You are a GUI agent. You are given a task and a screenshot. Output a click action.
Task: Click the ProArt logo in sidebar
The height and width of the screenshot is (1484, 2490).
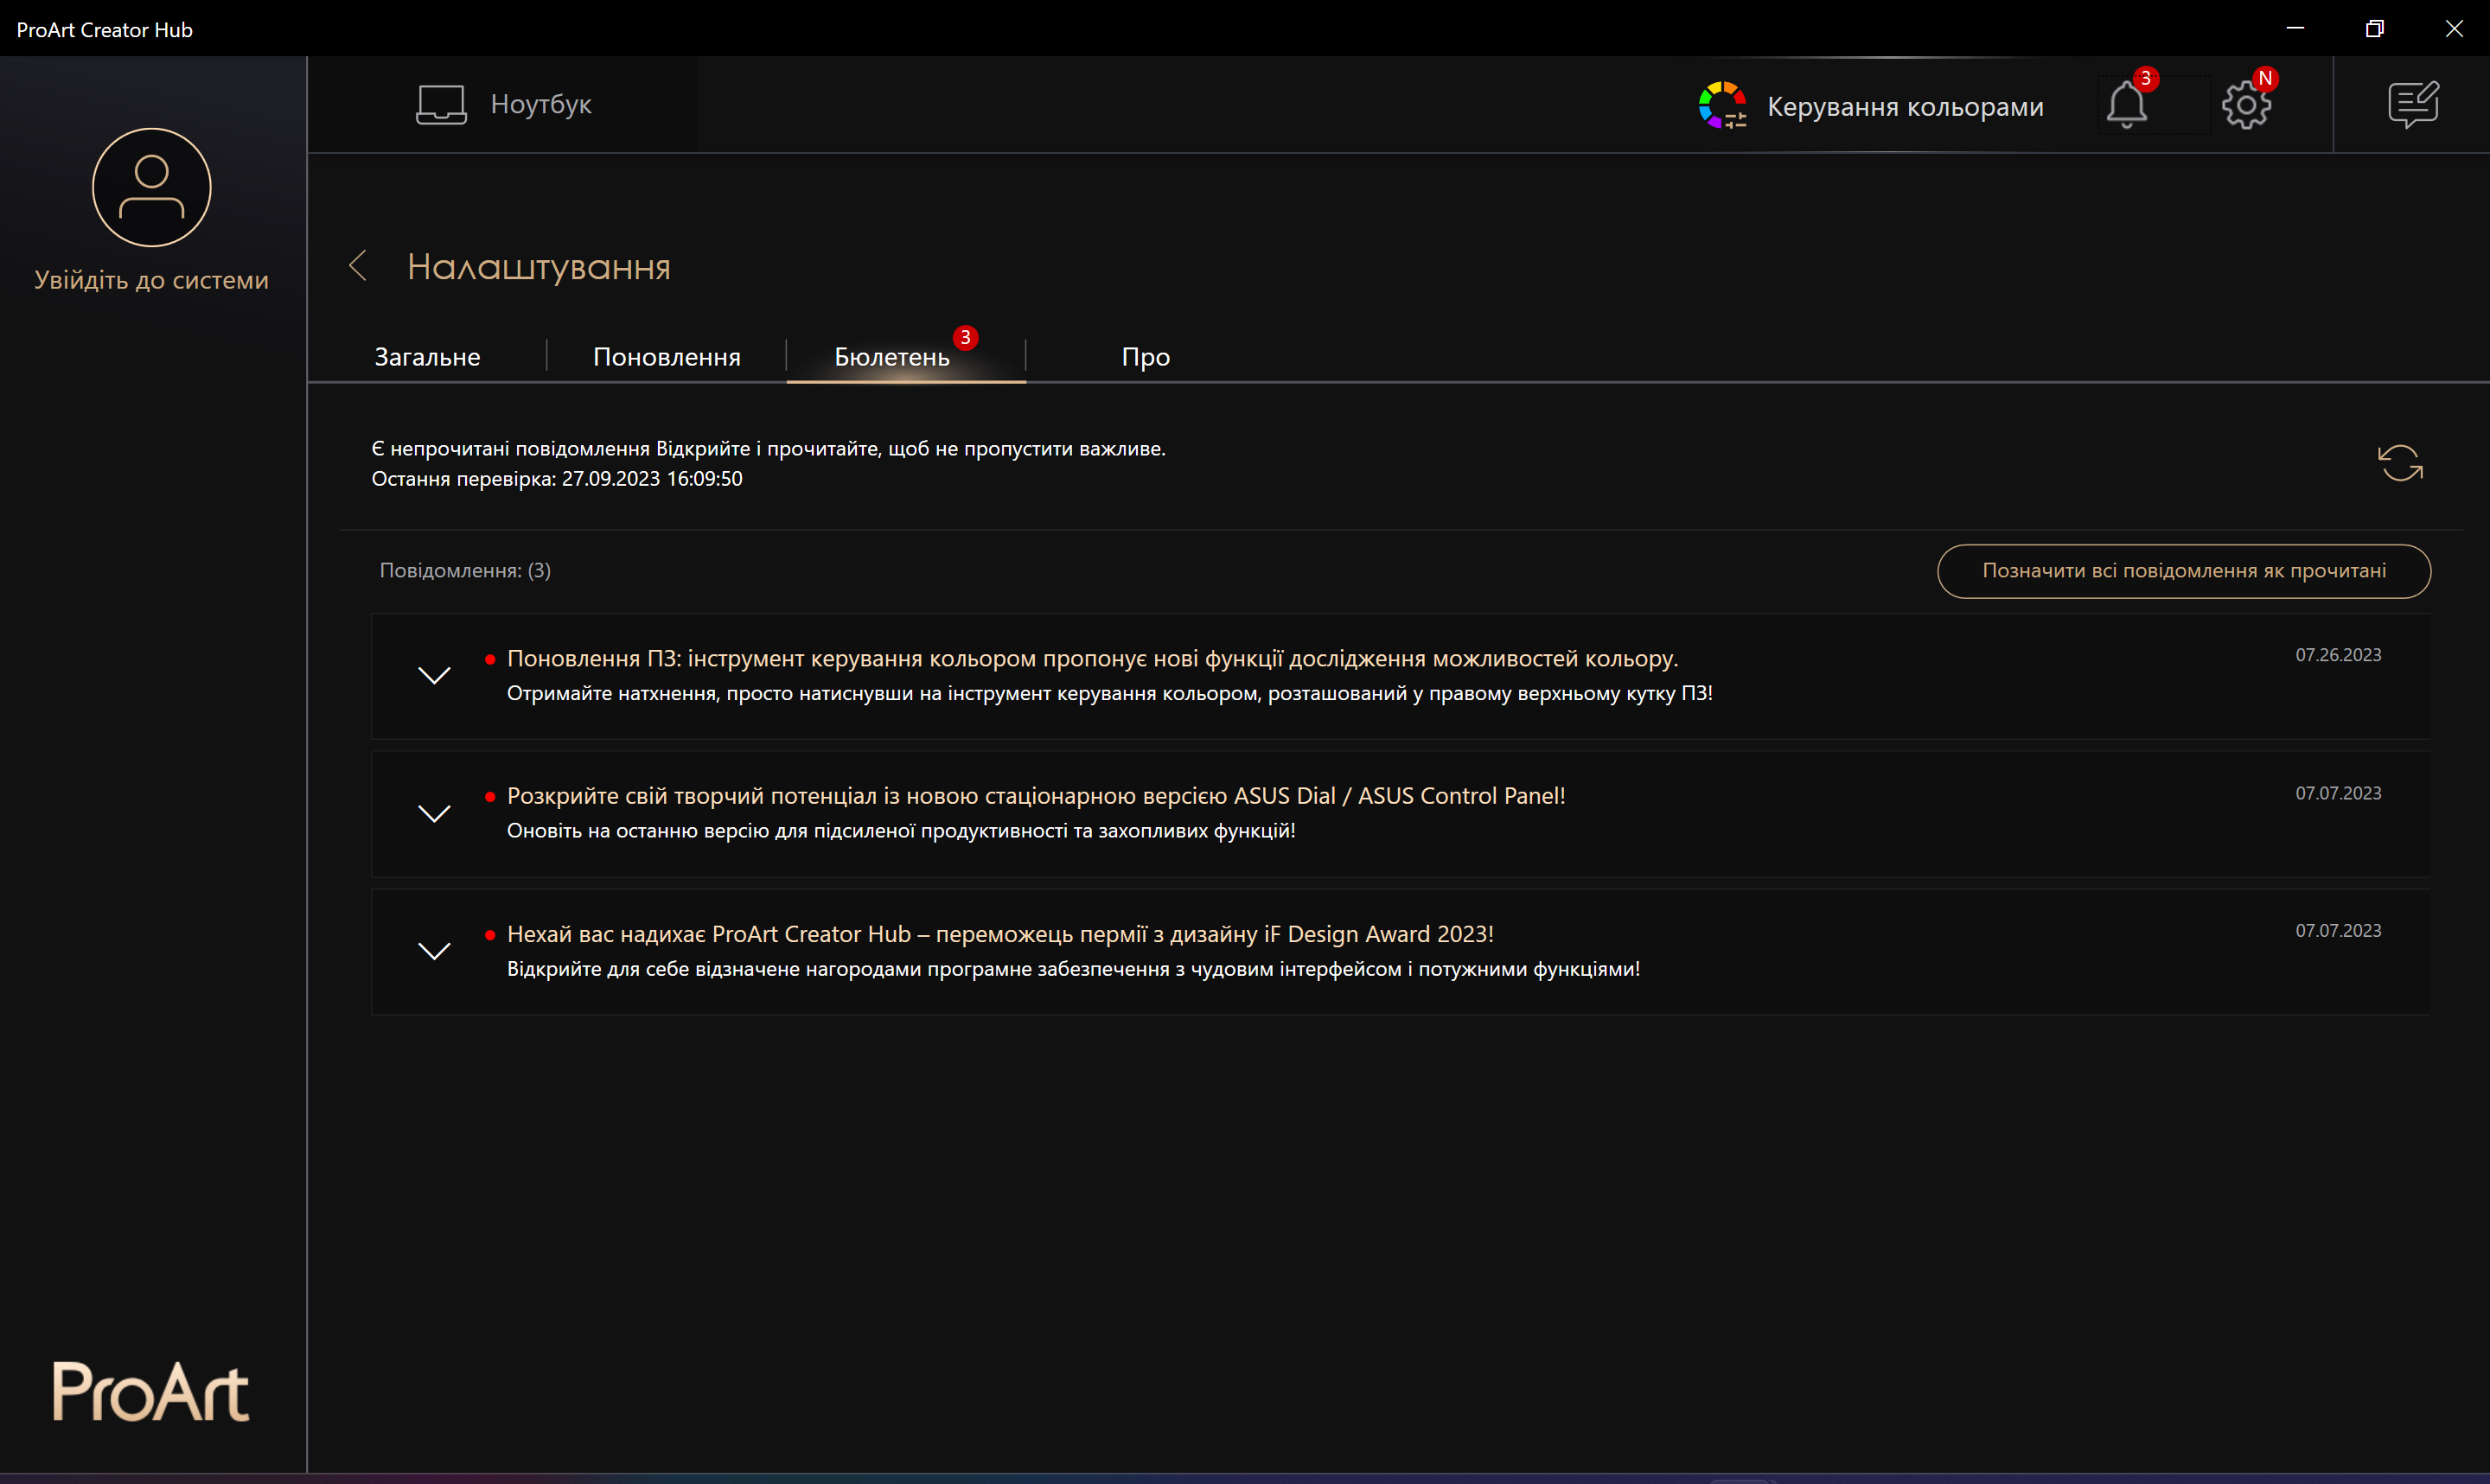point(151,1391)
